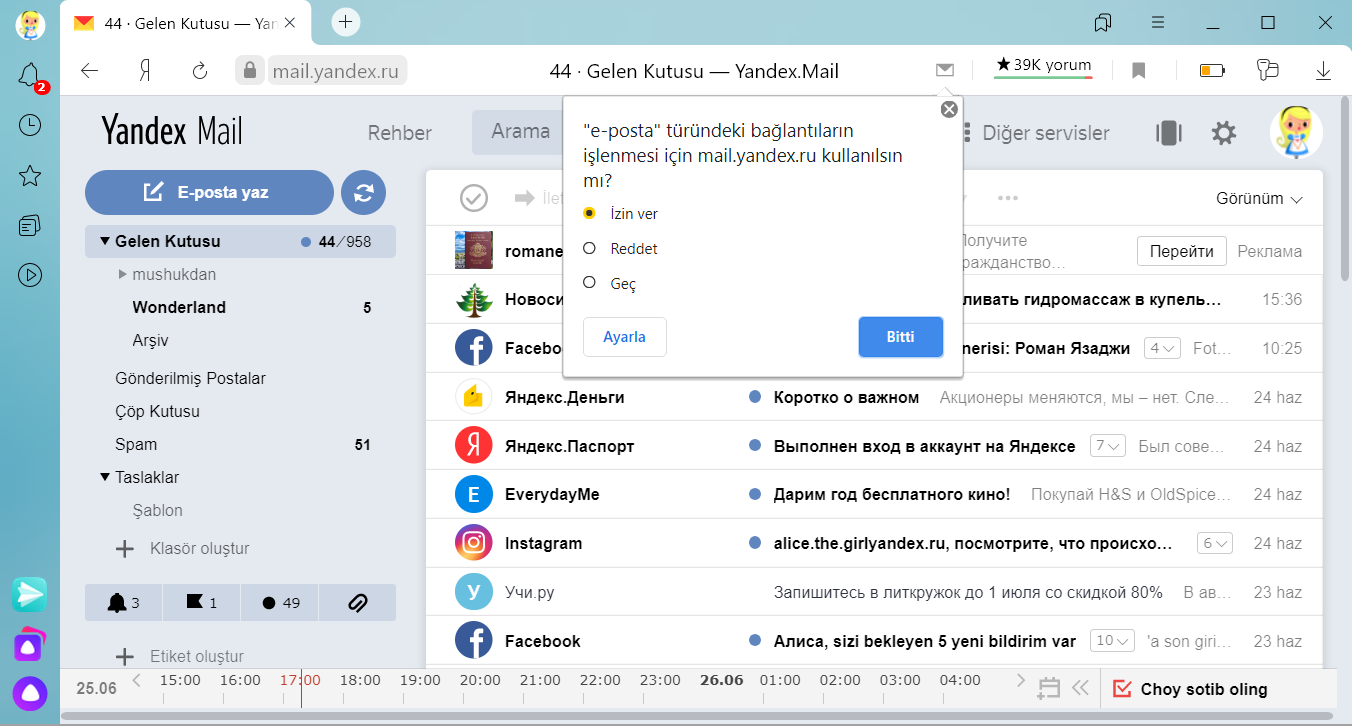The height and width of the screenshot is (726, 1352).
Task: Open video play icon in sidebar
Action: pyautogui.click(x=30, y=274)
